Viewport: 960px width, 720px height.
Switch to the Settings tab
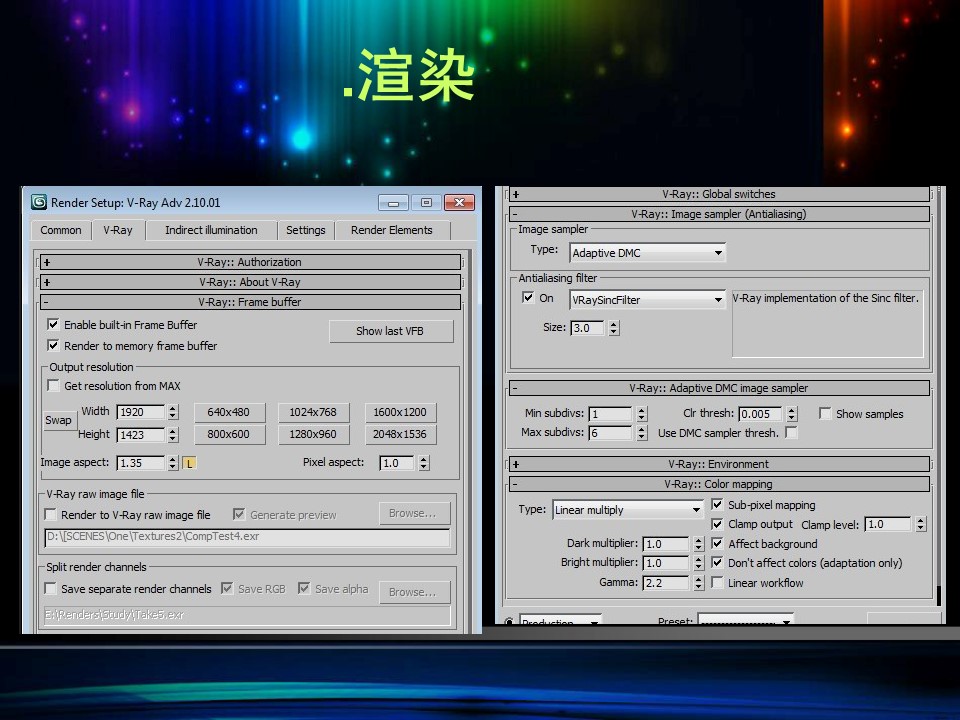pos(306,230)
